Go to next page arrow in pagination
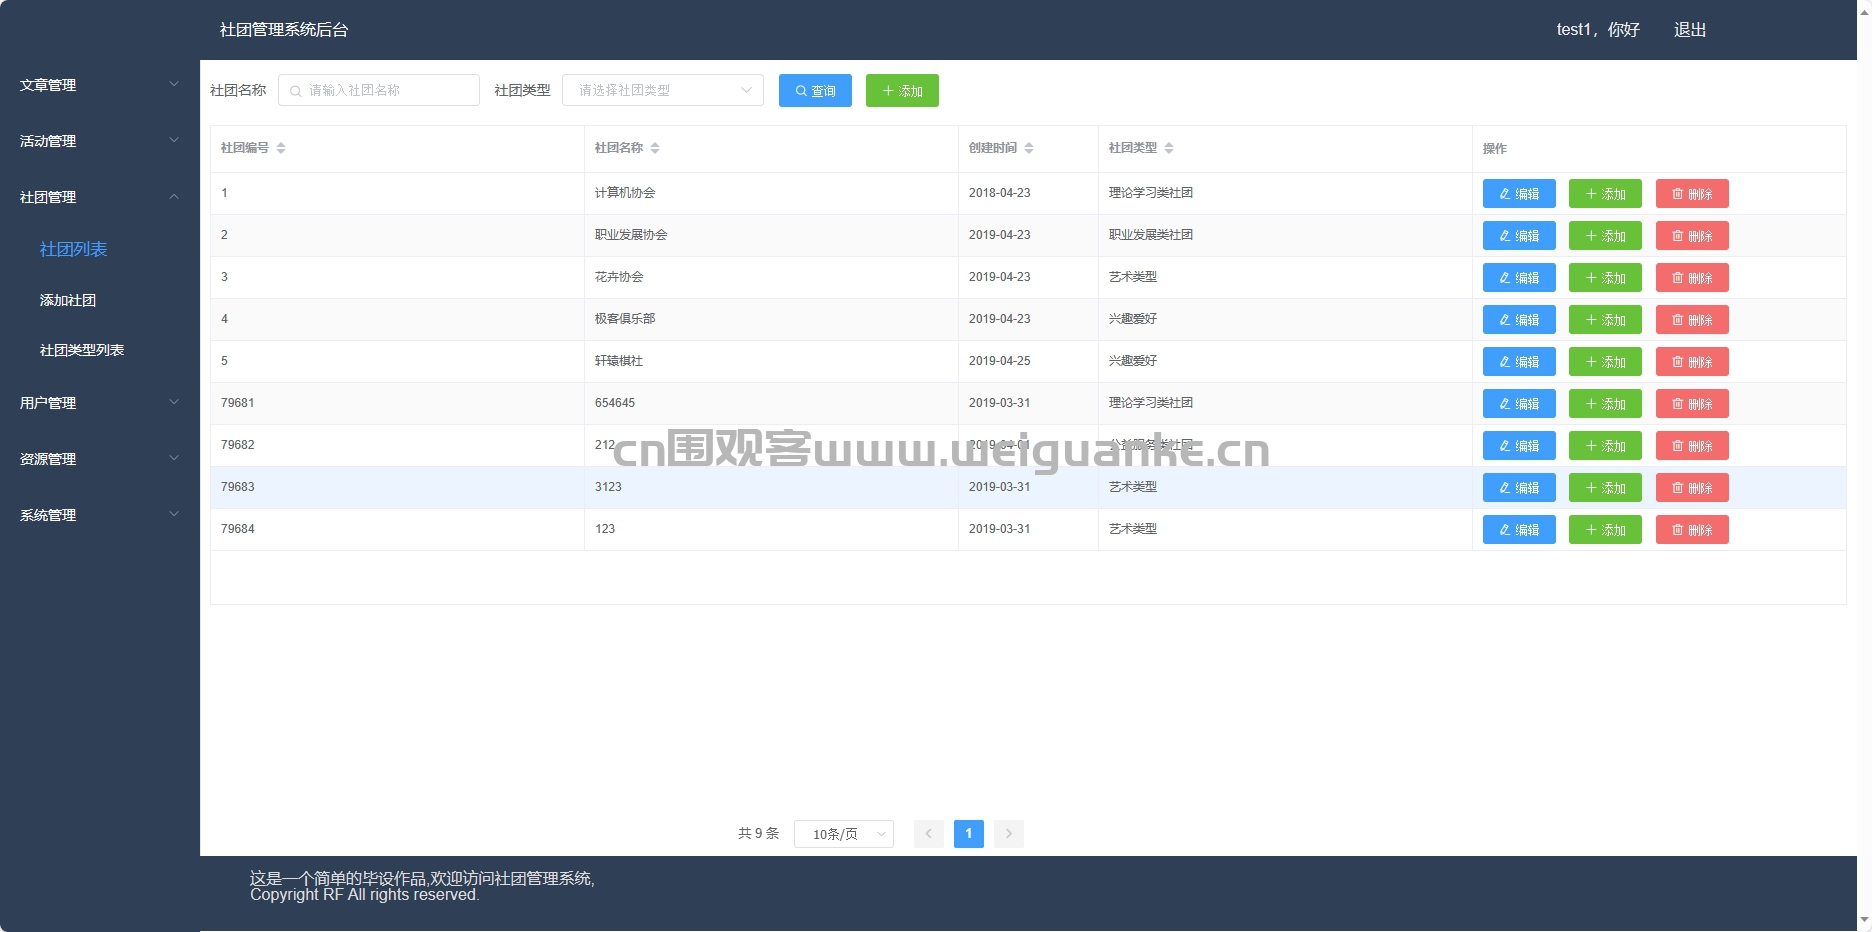The image size is (1872, 932). tap(1009, 834)
